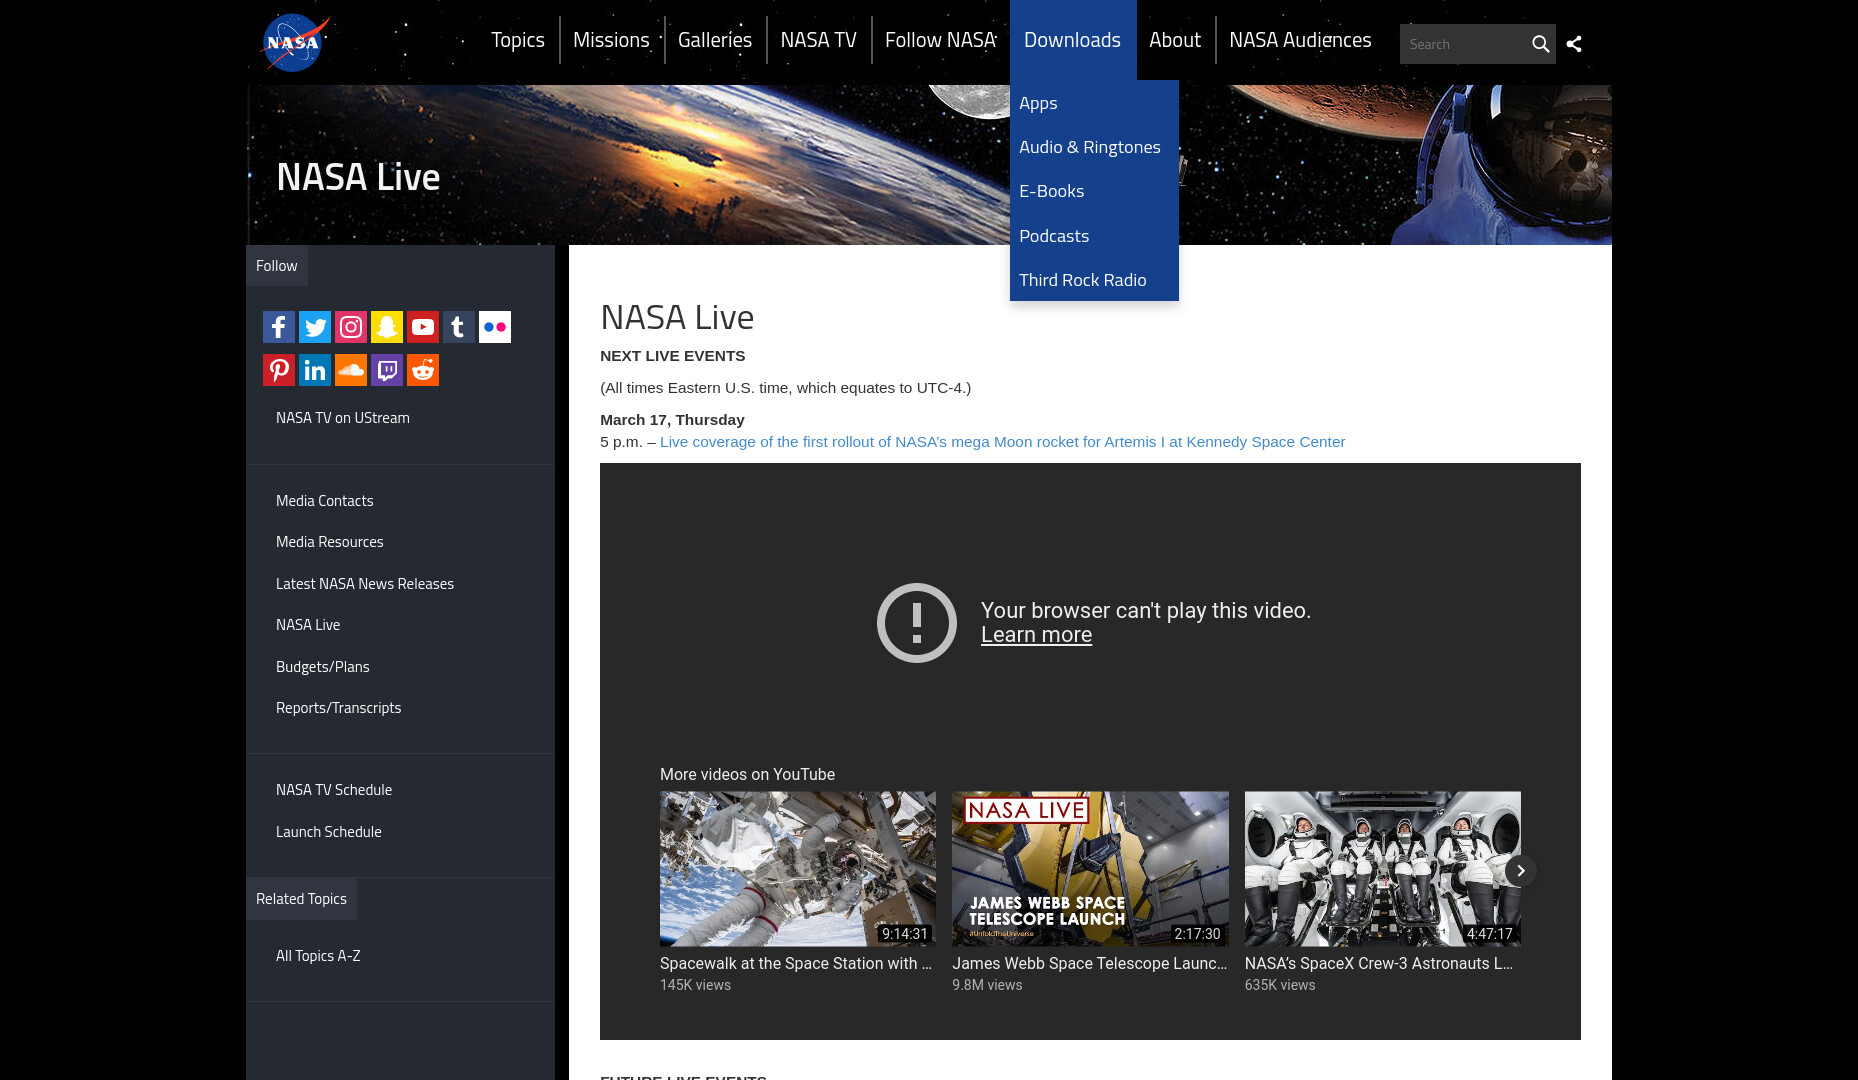Open NASA TV on UStream link
Screen dimensions: 1858x1080
coord(343,418)
